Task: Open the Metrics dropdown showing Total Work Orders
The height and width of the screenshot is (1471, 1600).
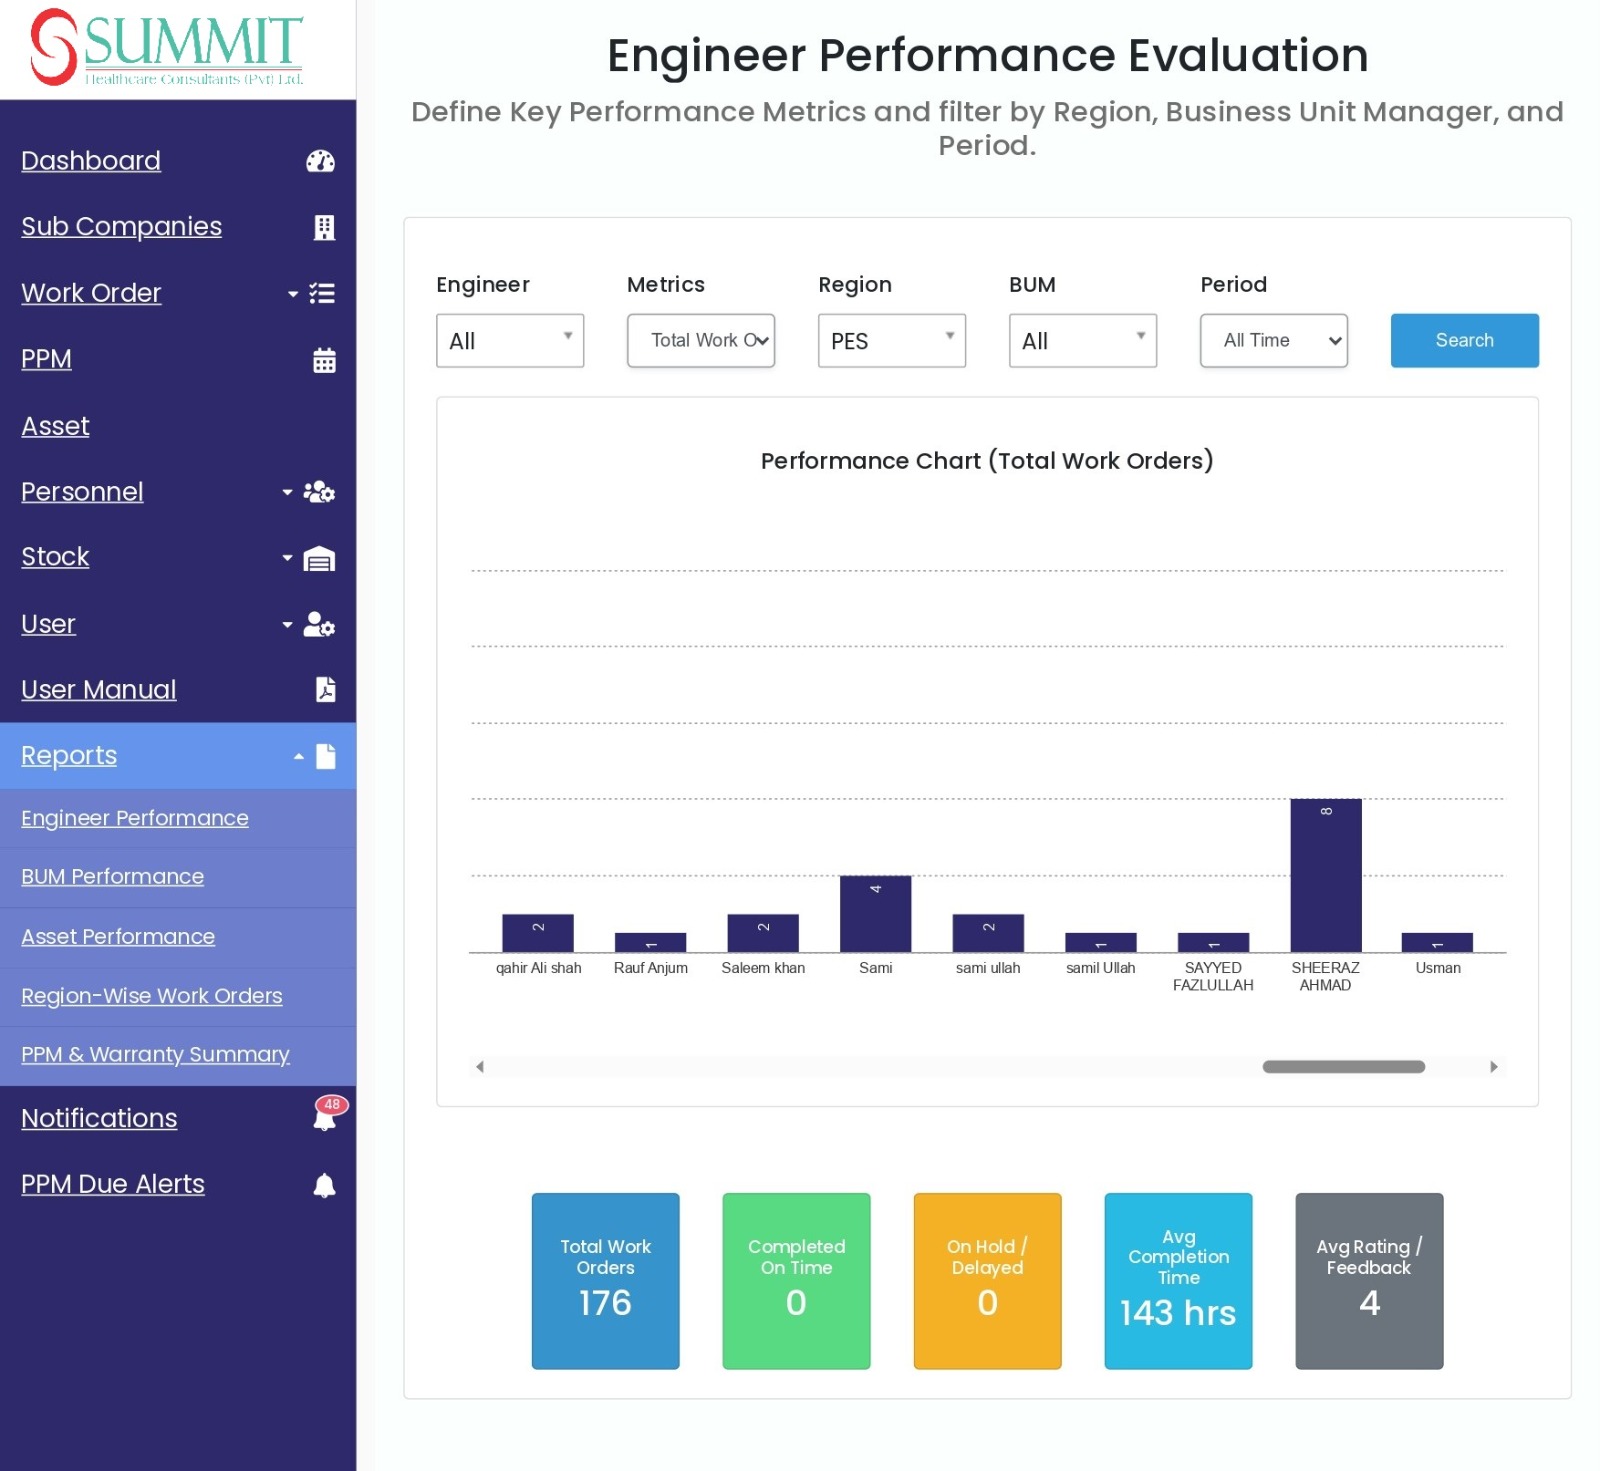Action: pyautogui.click(x=701, y=341)
